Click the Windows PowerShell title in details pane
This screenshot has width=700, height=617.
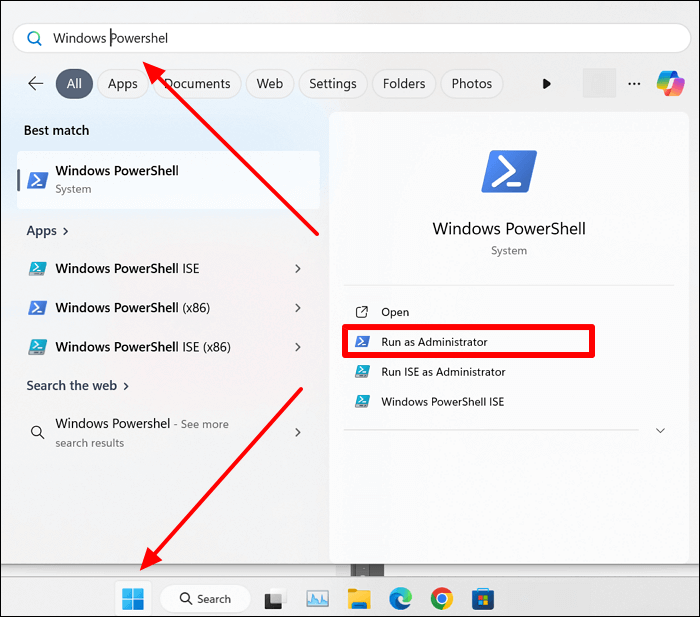click(x=509, y=229)
